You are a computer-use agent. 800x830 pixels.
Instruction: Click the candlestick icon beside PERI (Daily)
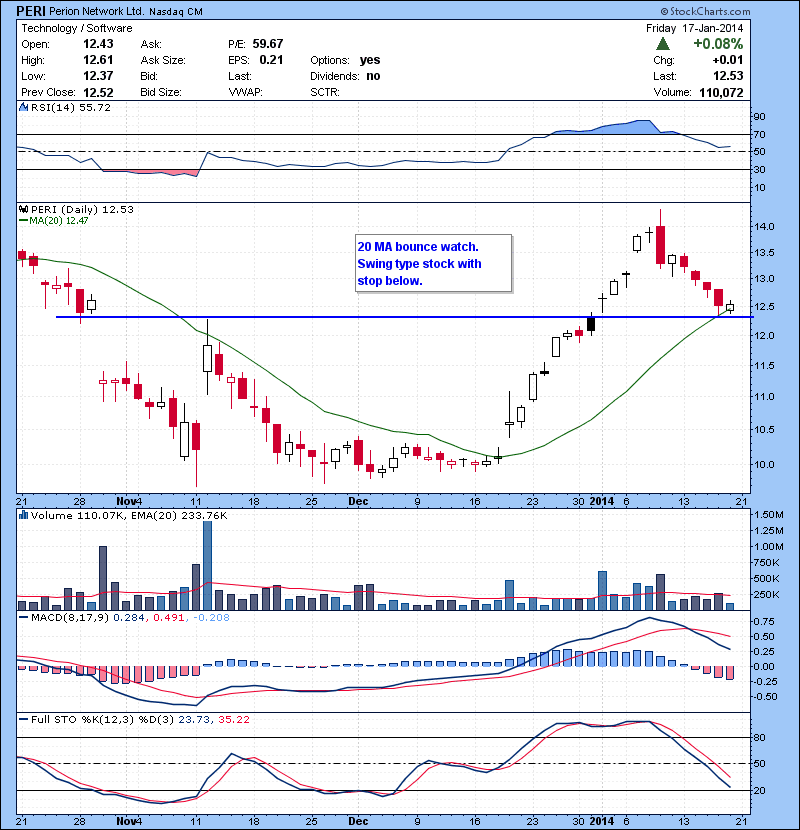coord(24,209)
